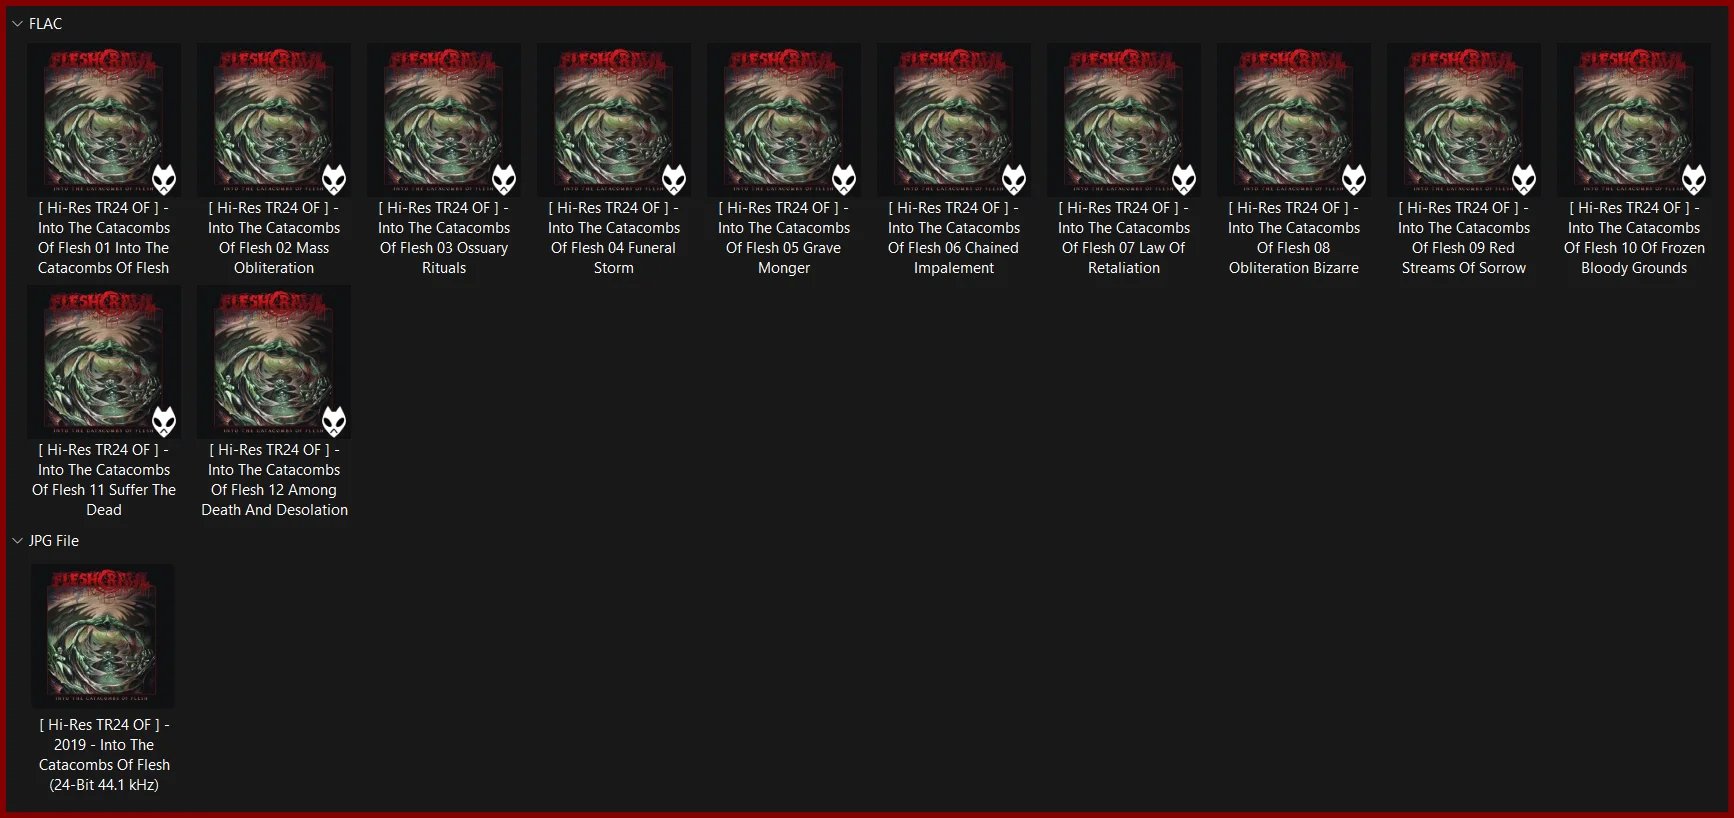Select the 08 Obliteration Bizarre album thumbnail
This screenshot has width=1734, height=818.
[1294, 119]
